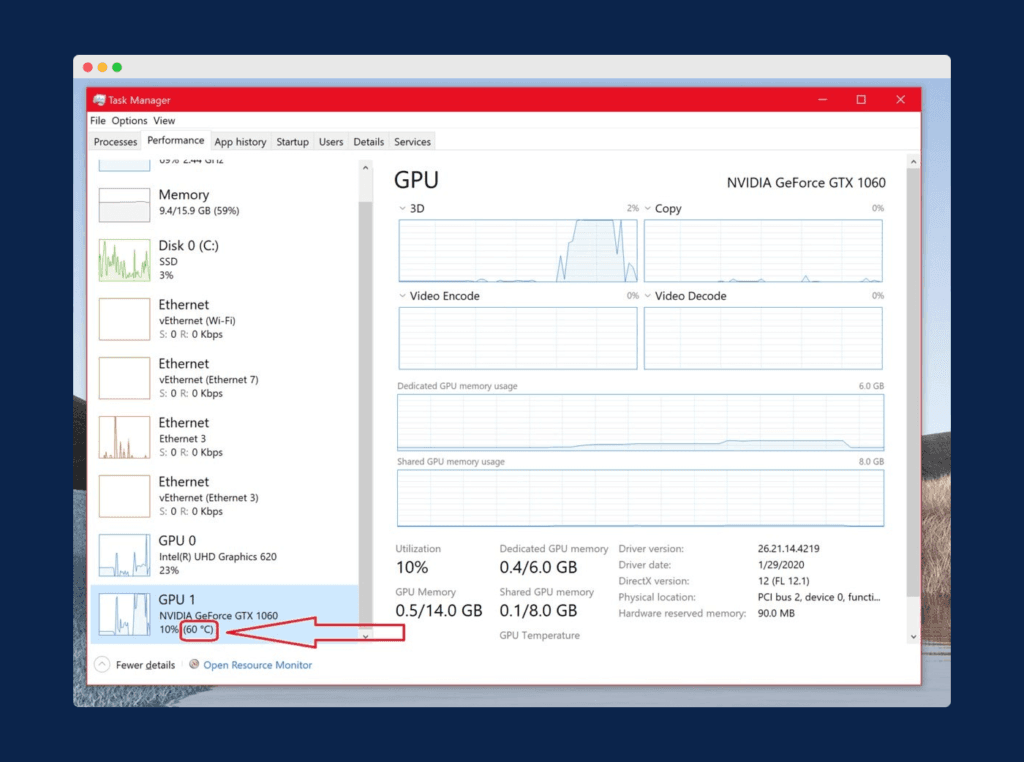Switch to the Processes tab

115,141
